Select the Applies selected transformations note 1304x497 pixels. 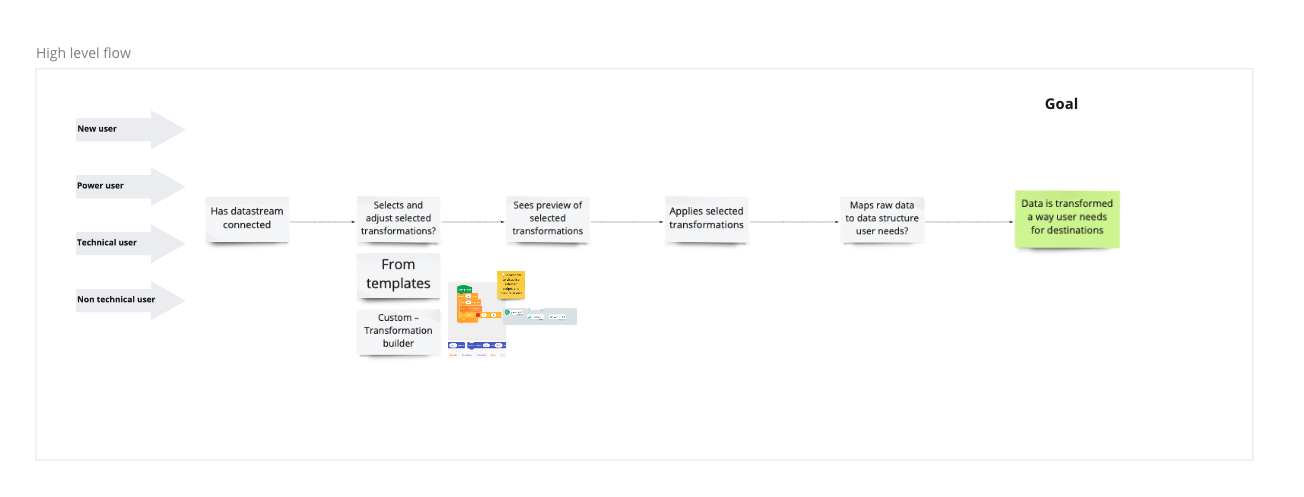pyautogui.click(x=706, y=218)
